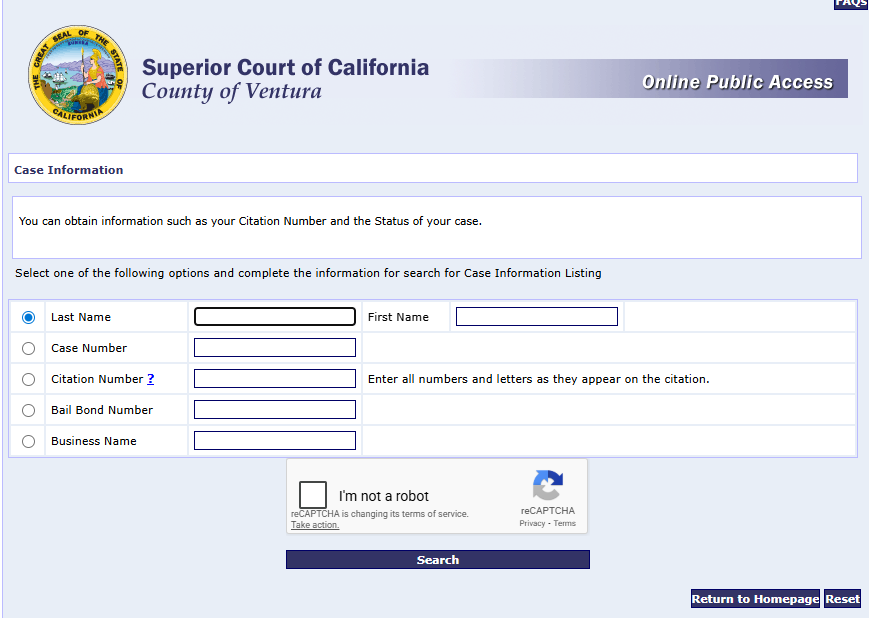The image size is (869, 618).
Task: Click into the Case Number field
Action: coord(275,348)
